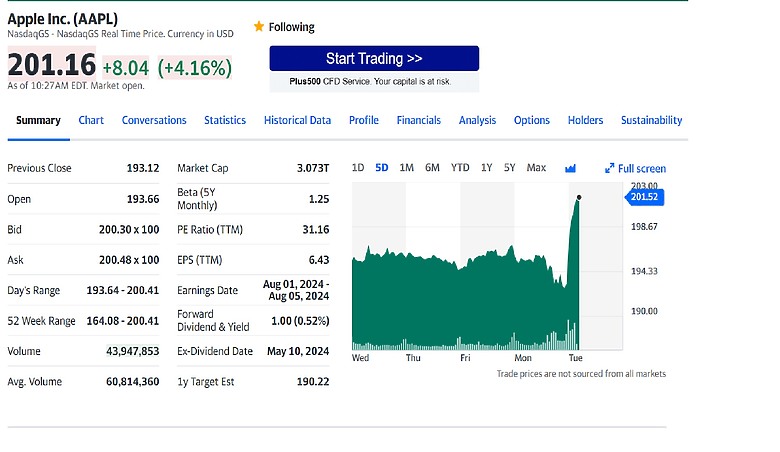The image size is (780, 452).
Task: Click the 198.67 chart axis label
Action: click(644, 227)
